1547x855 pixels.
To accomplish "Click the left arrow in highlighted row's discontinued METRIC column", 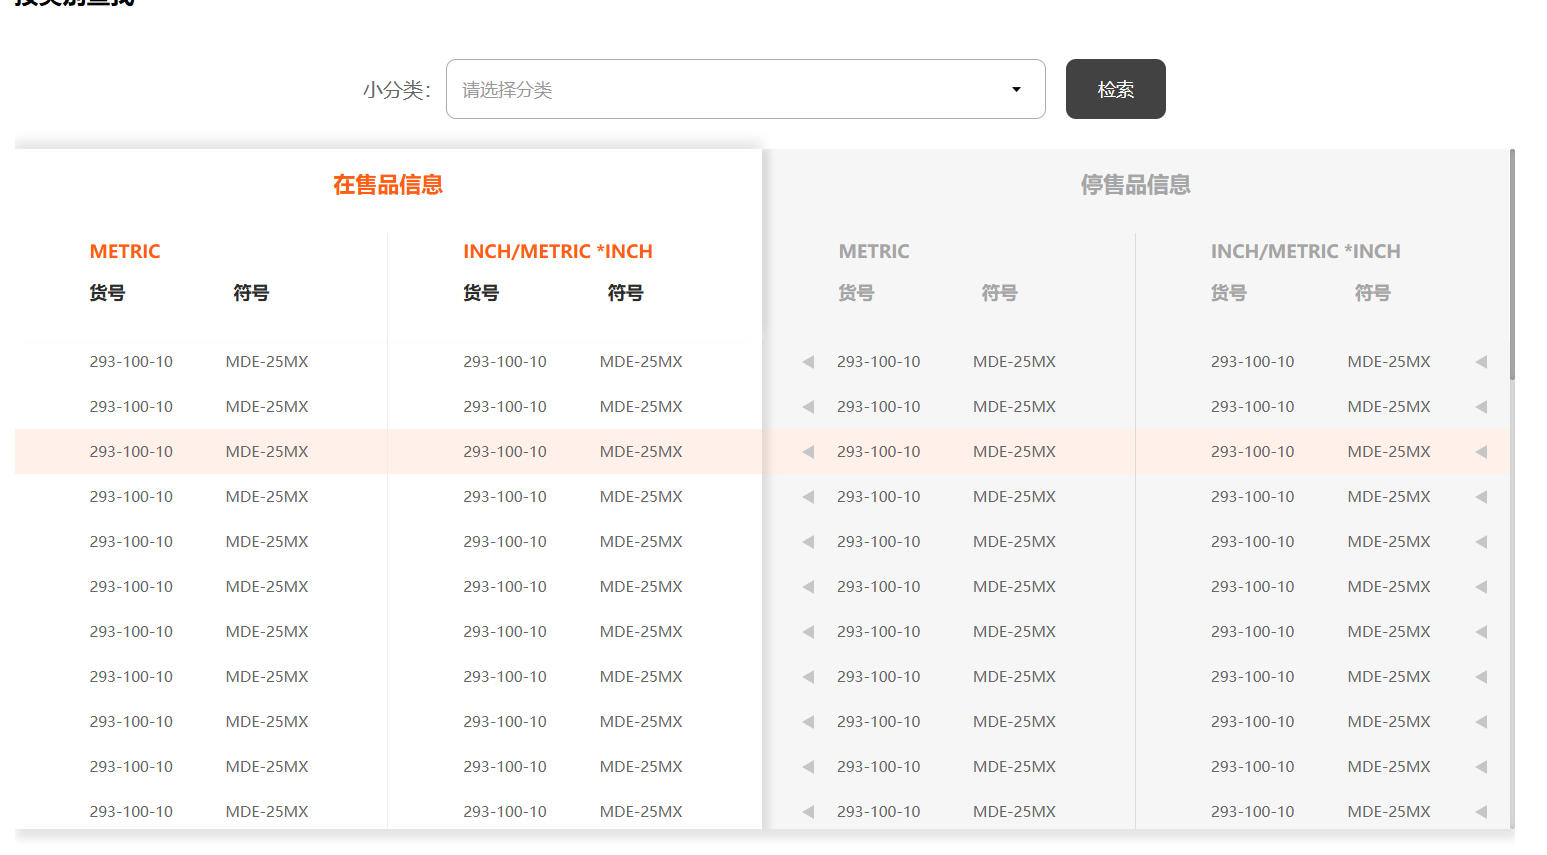I will point(808,452).
